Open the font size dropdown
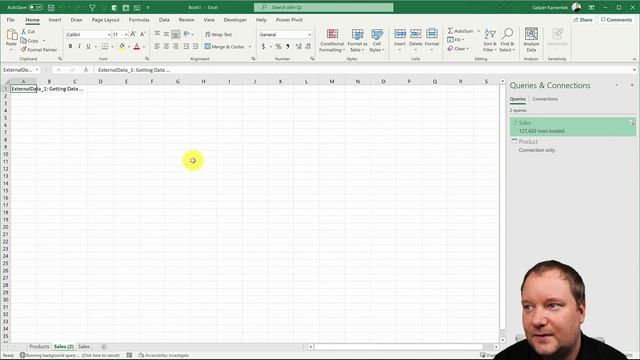The image size is (640, 360). click(126, 35)
